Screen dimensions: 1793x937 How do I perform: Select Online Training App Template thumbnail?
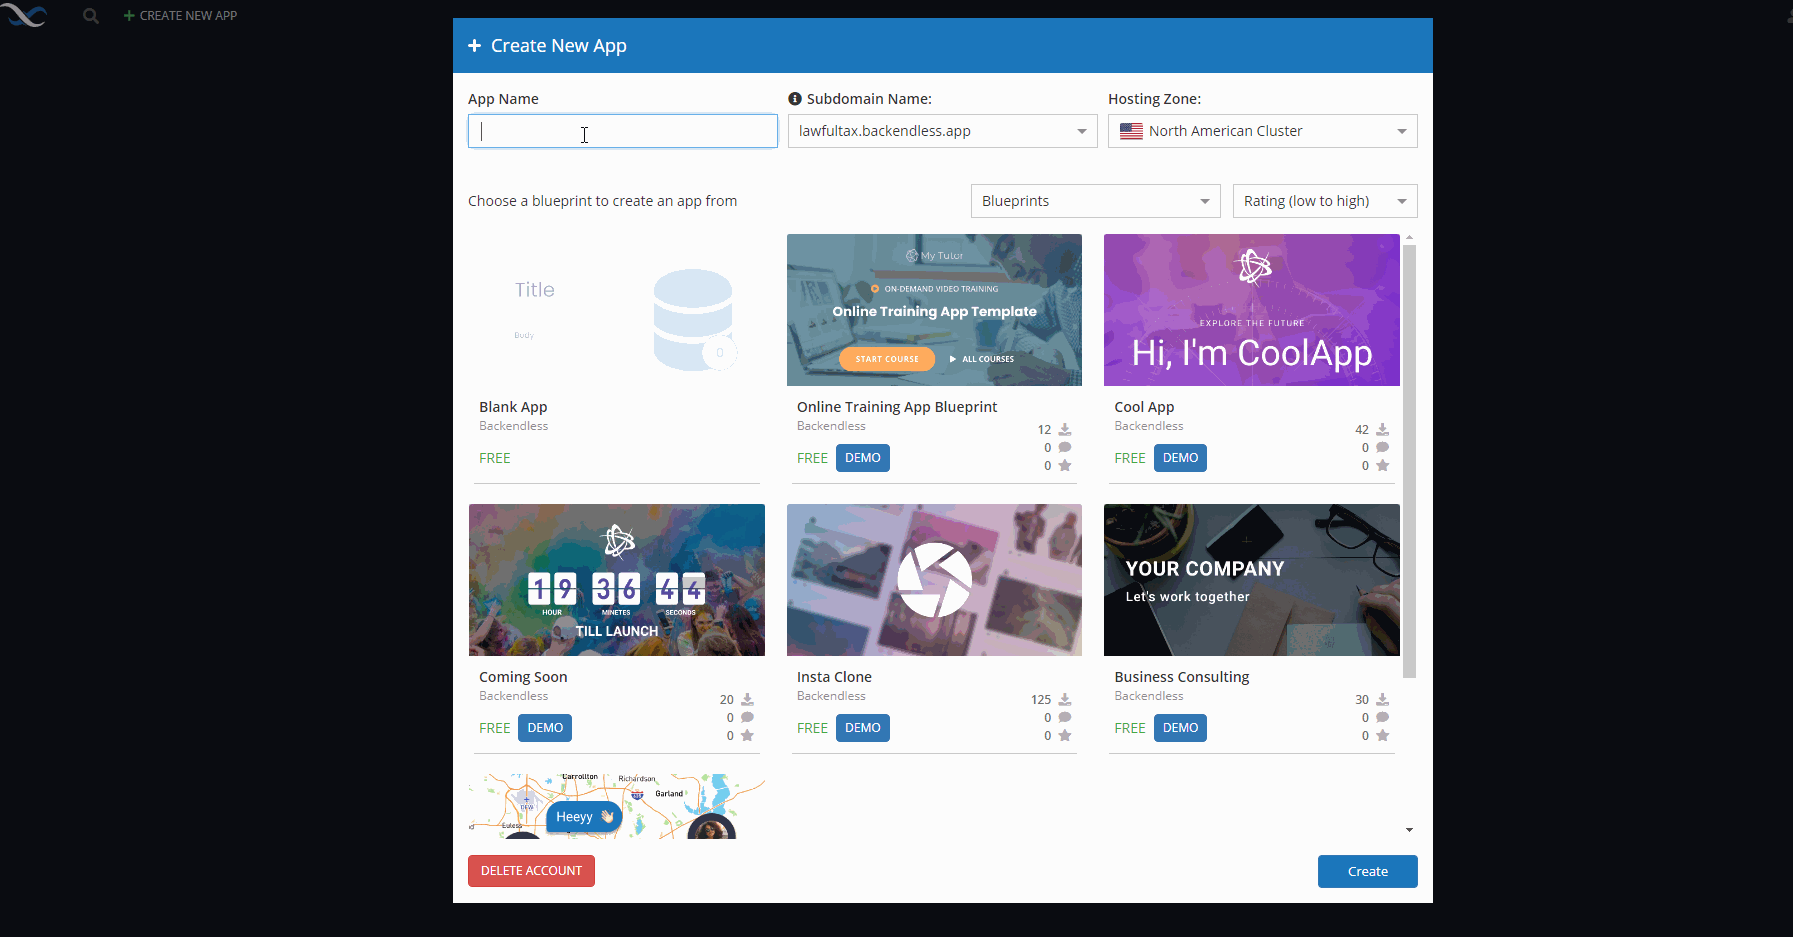coord(934,310)
